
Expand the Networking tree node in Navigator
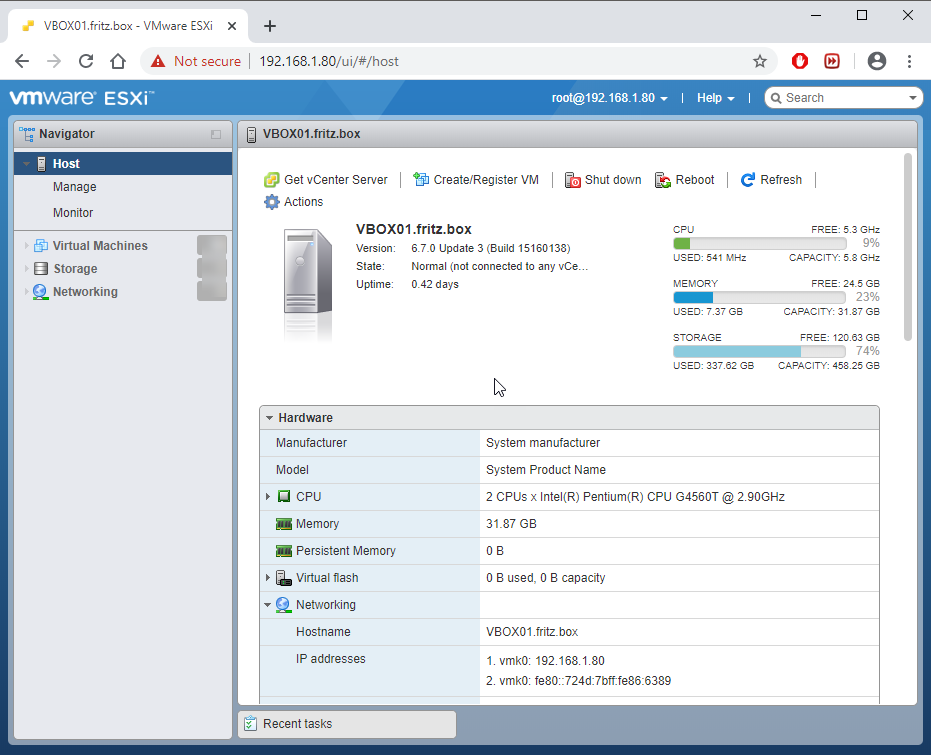26,291
